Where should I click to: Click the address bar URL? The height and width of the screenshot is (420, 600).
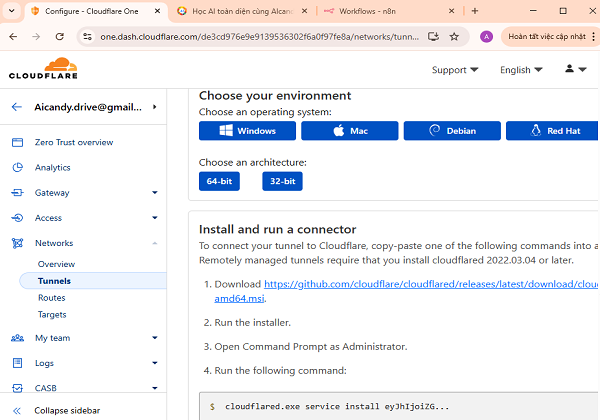point(259,37)
